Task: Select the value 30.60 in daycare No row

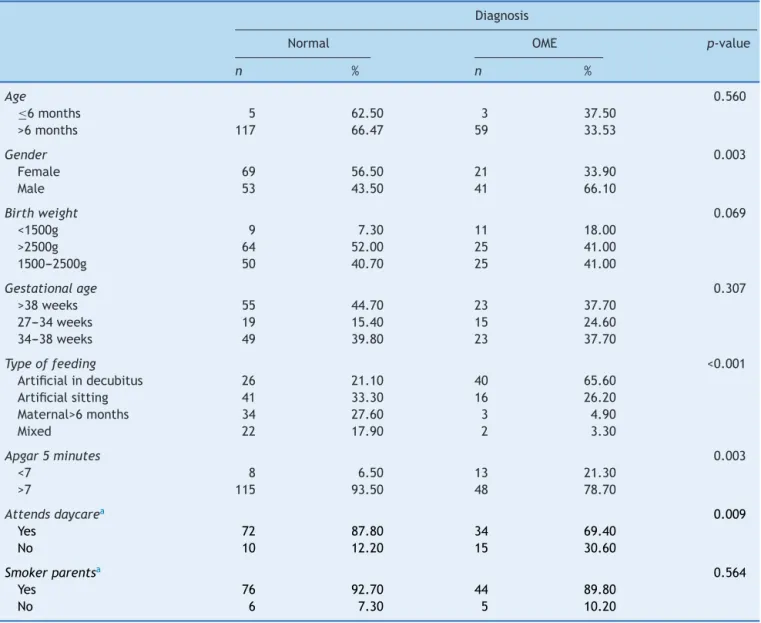Action: point(600,548)
